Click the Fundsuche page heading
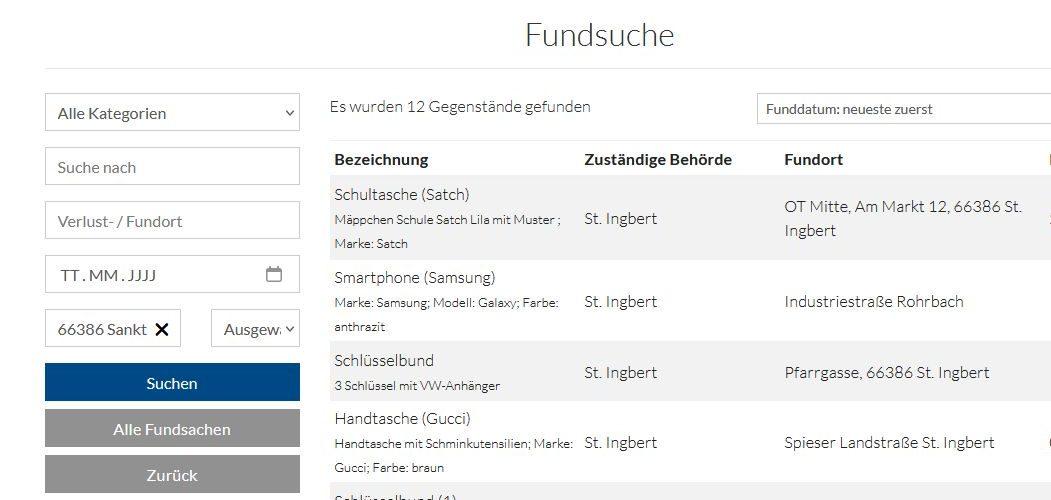Image resolution: width=1051 pixels, height=500 pixels. [x=599, y=35]
